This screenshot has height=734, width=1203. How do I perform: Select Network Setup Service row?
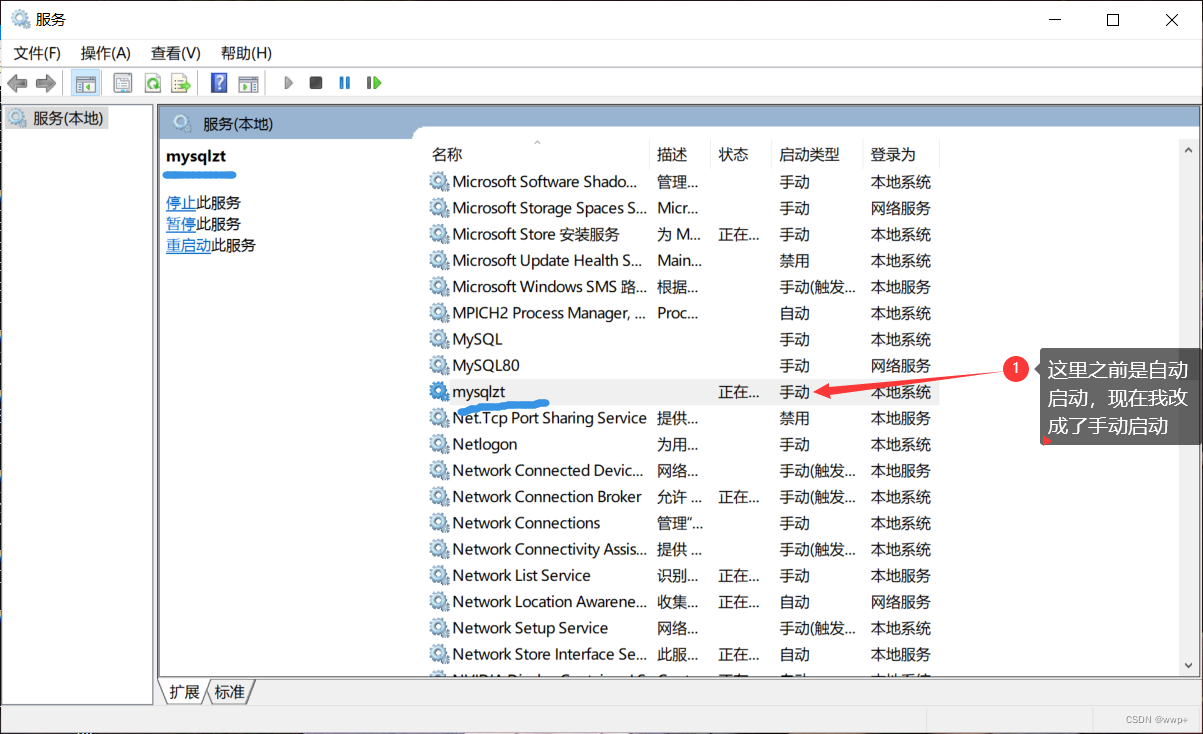click(682, 628)
